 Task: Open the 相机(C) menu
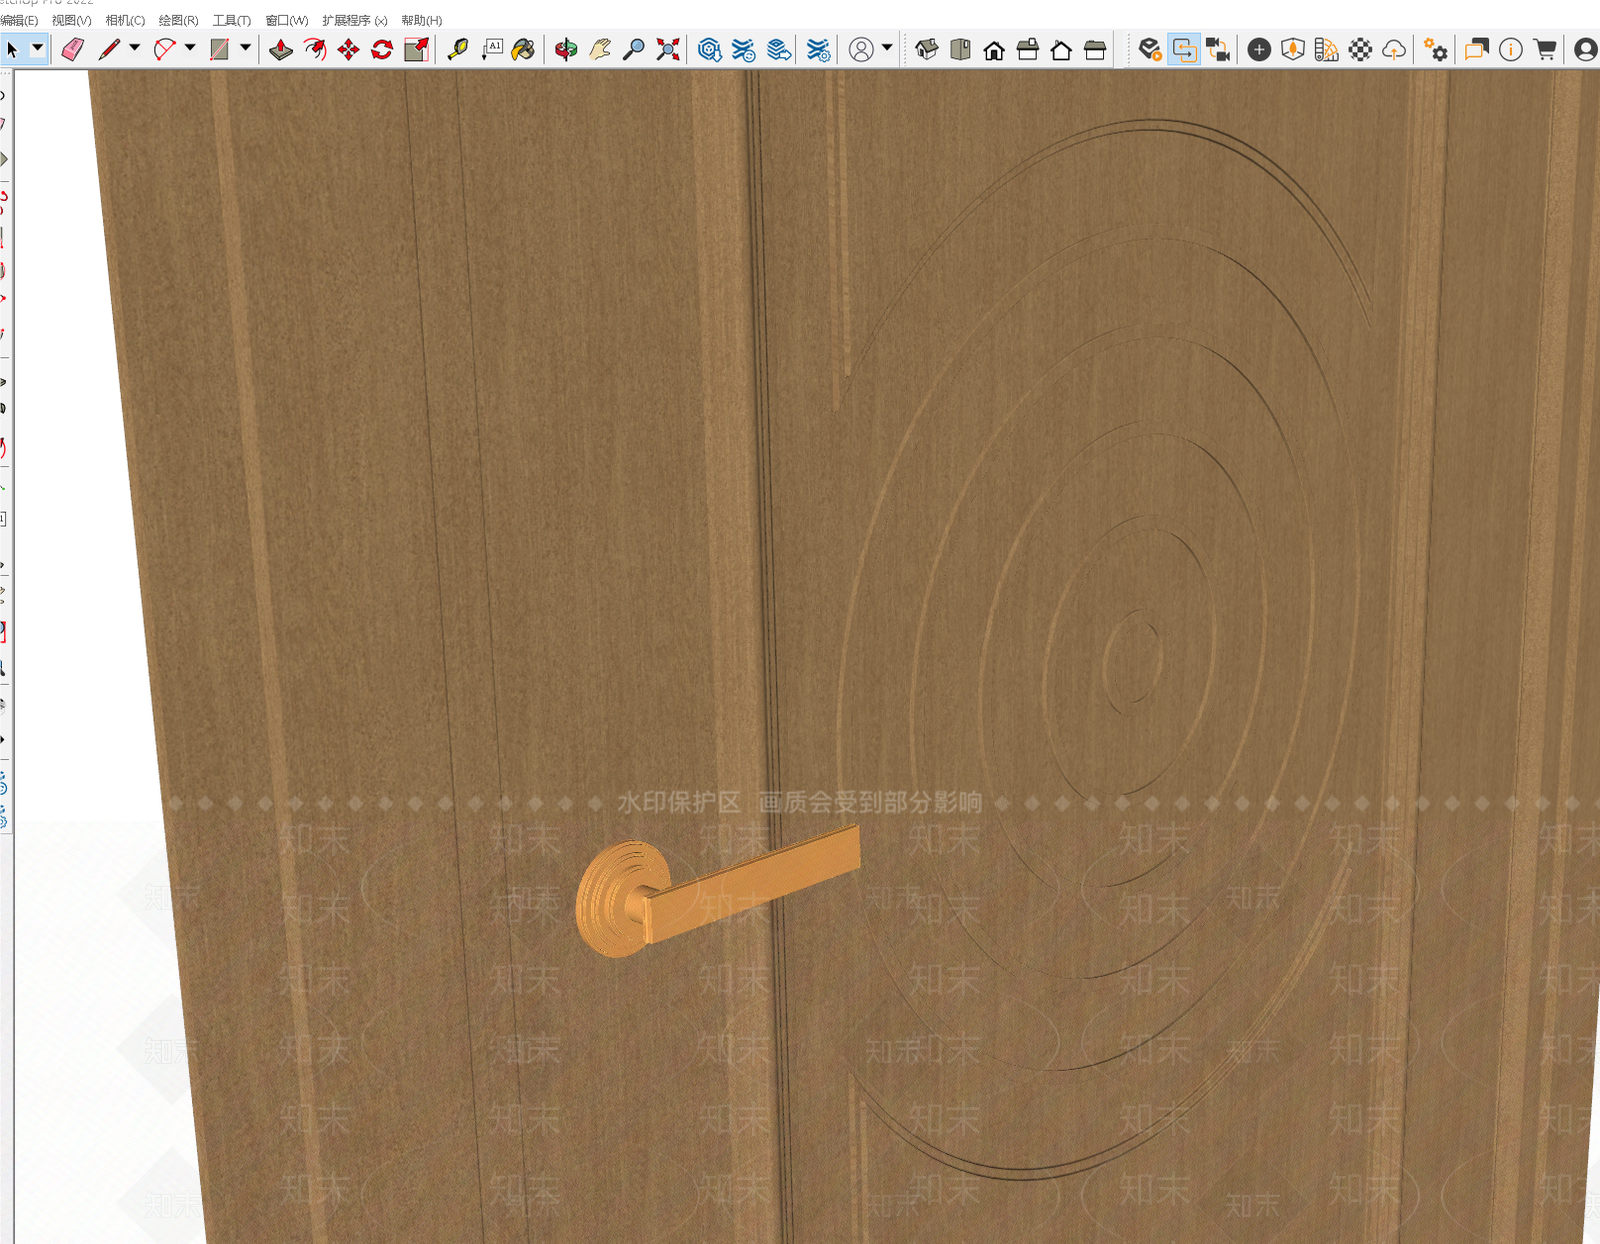125,20
